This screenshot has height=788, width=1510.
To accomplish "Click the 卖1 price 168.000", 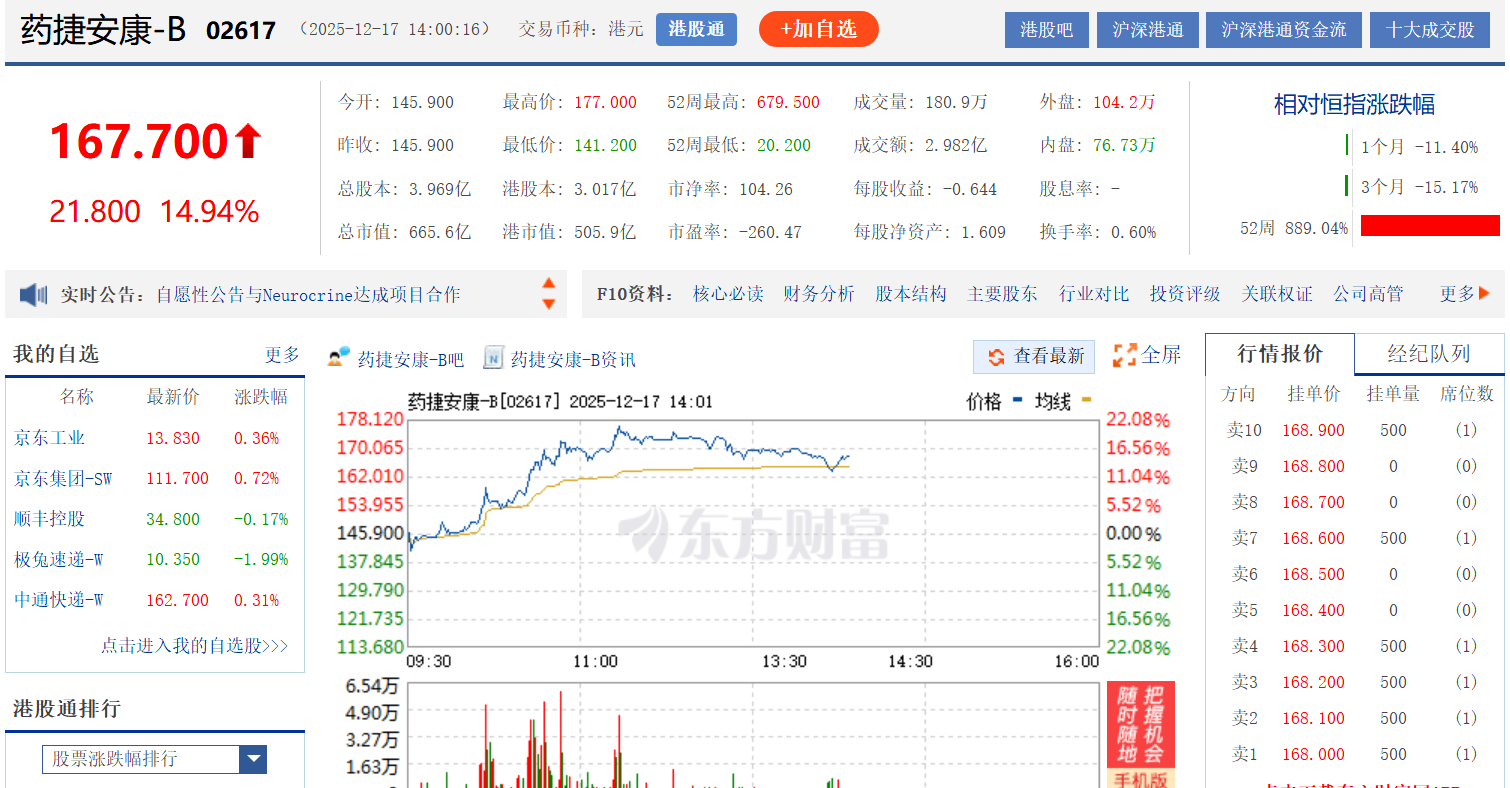I will point(1313,754).
